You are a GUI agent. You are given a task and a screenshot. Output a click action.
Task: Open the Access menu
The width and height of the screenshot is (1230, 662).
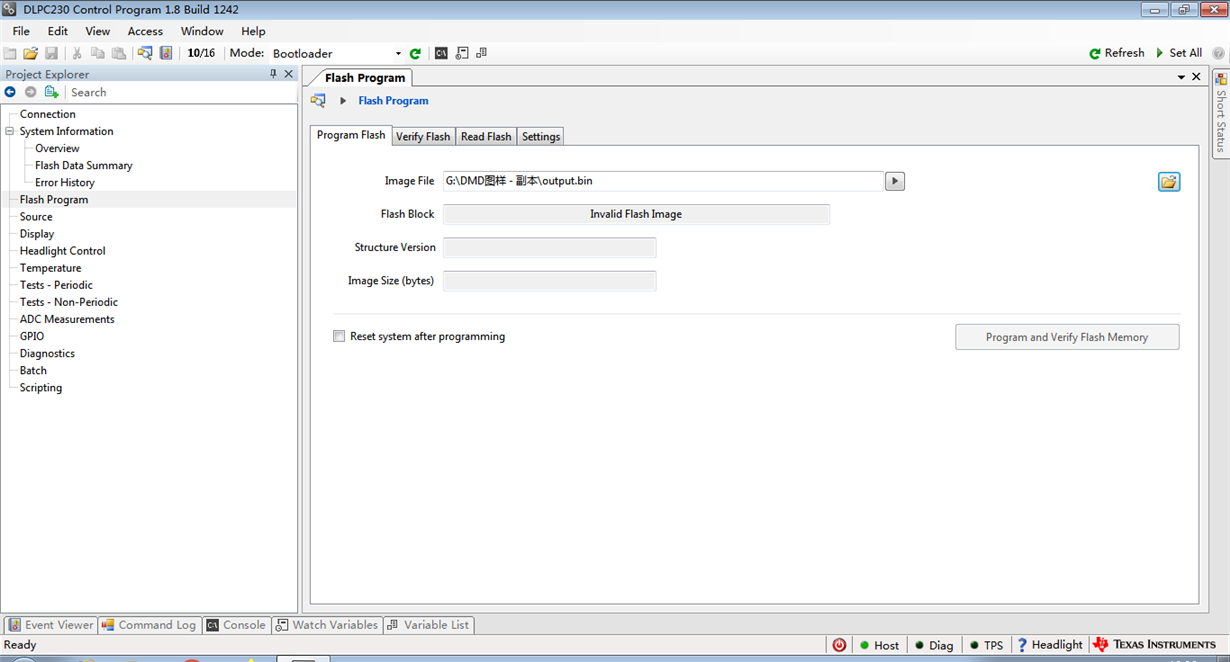[145, 31]
